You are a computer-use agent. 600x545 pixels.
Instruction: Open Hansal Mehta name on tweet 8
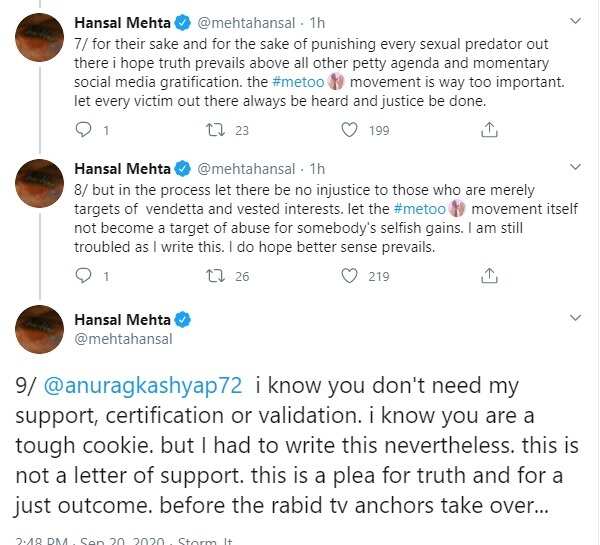[x=120, y=169]
